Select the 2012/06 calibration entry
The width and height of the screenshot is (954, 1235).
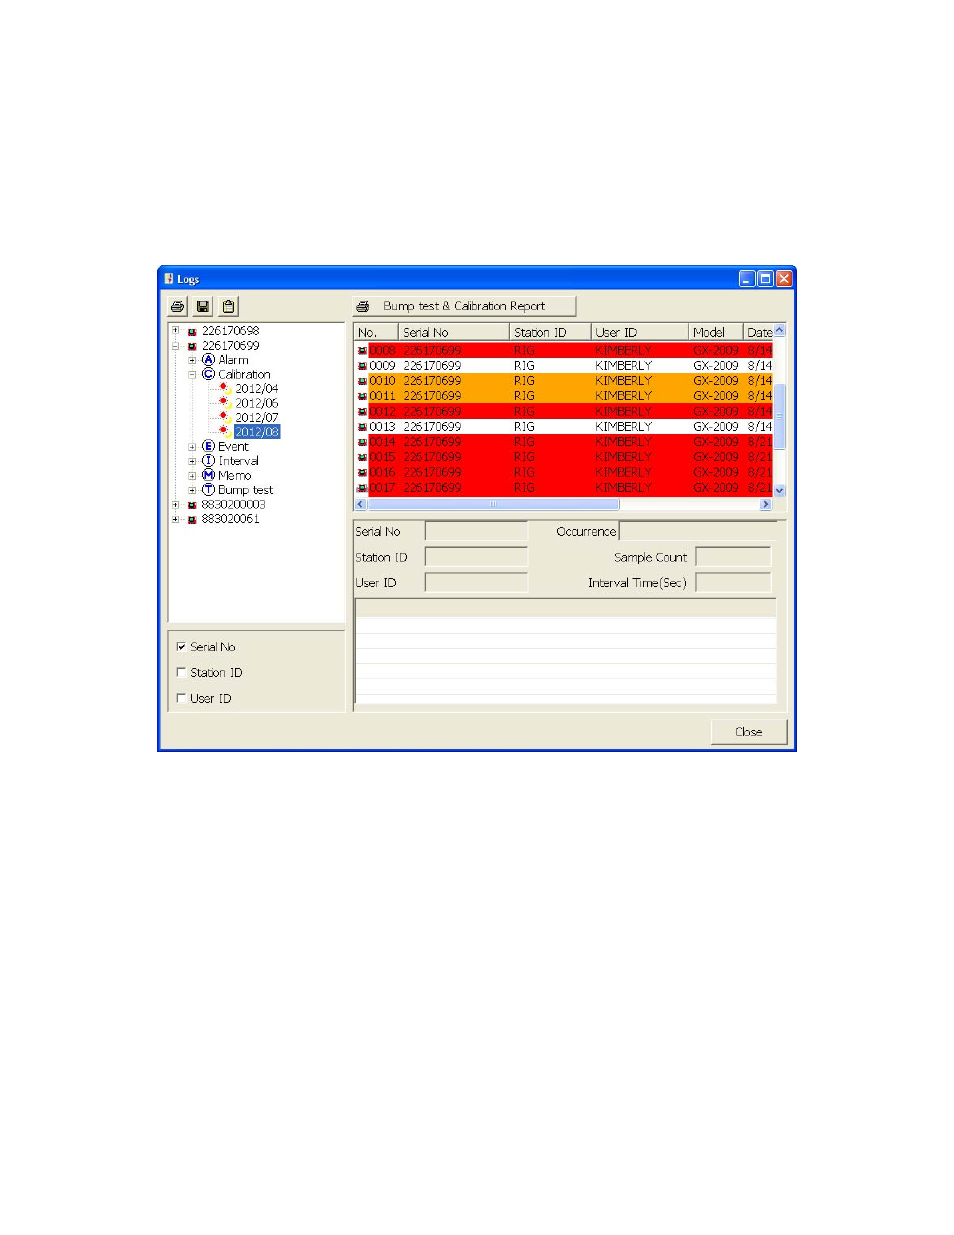257,403
